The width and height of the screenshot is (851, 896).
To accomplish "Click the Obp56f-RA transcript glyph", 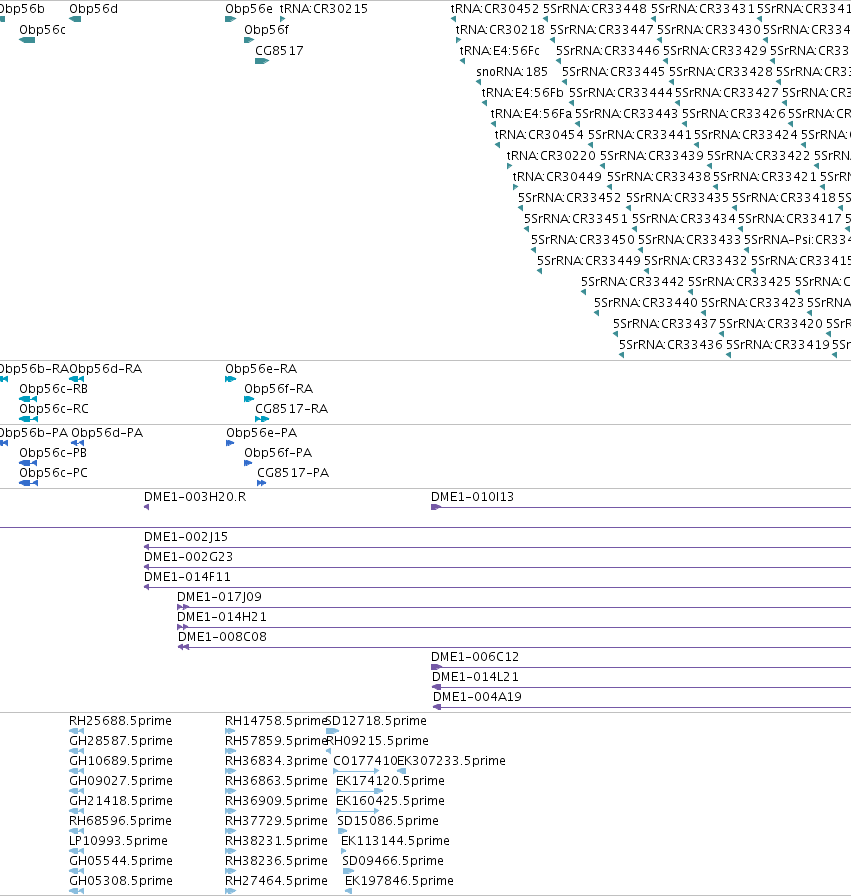I will point(249,399).
